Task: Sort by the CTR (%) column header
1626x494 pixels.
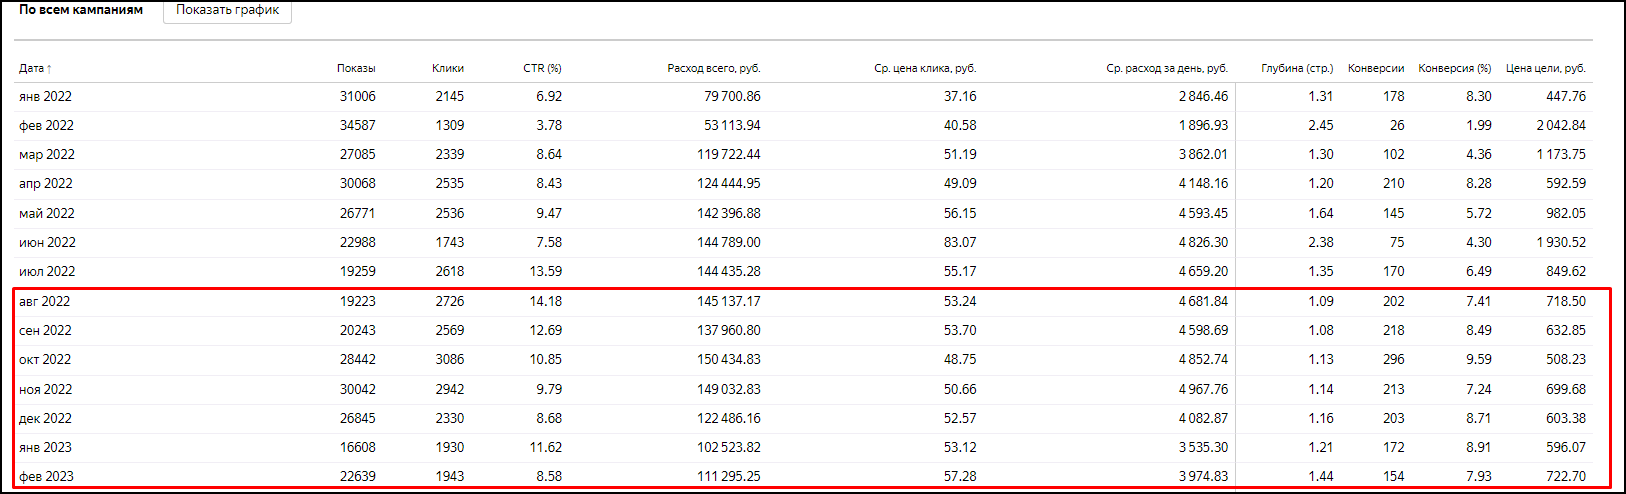Action: (542, 68)
